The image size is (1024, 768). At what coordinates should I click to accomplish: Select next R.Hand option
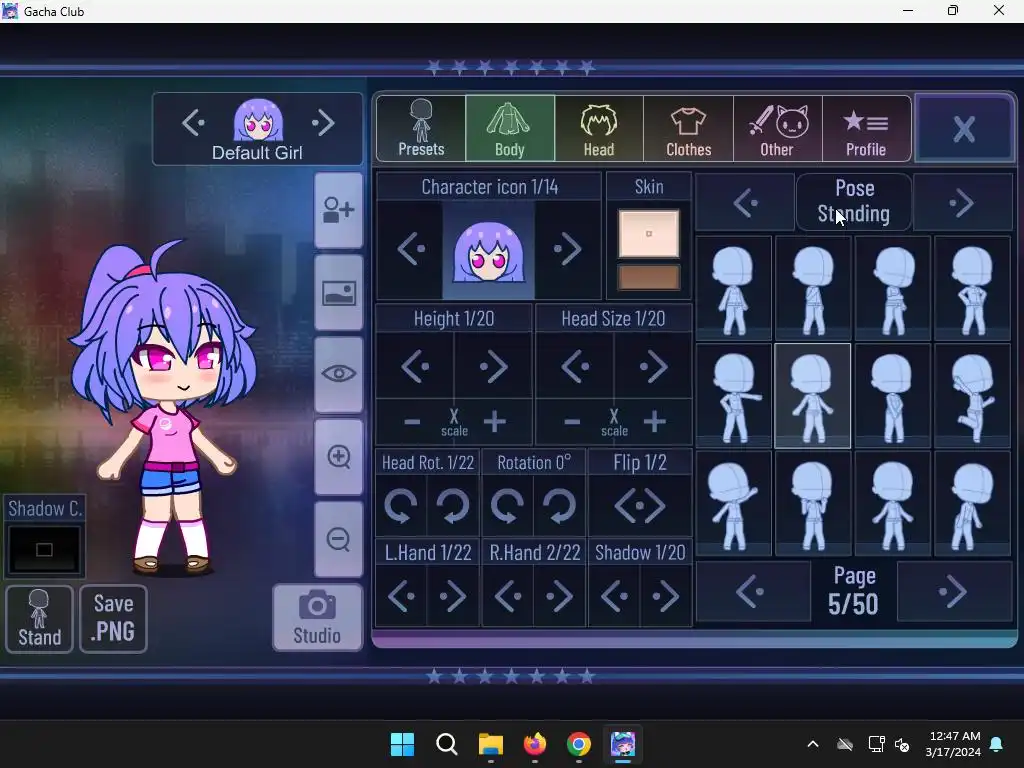560,596
